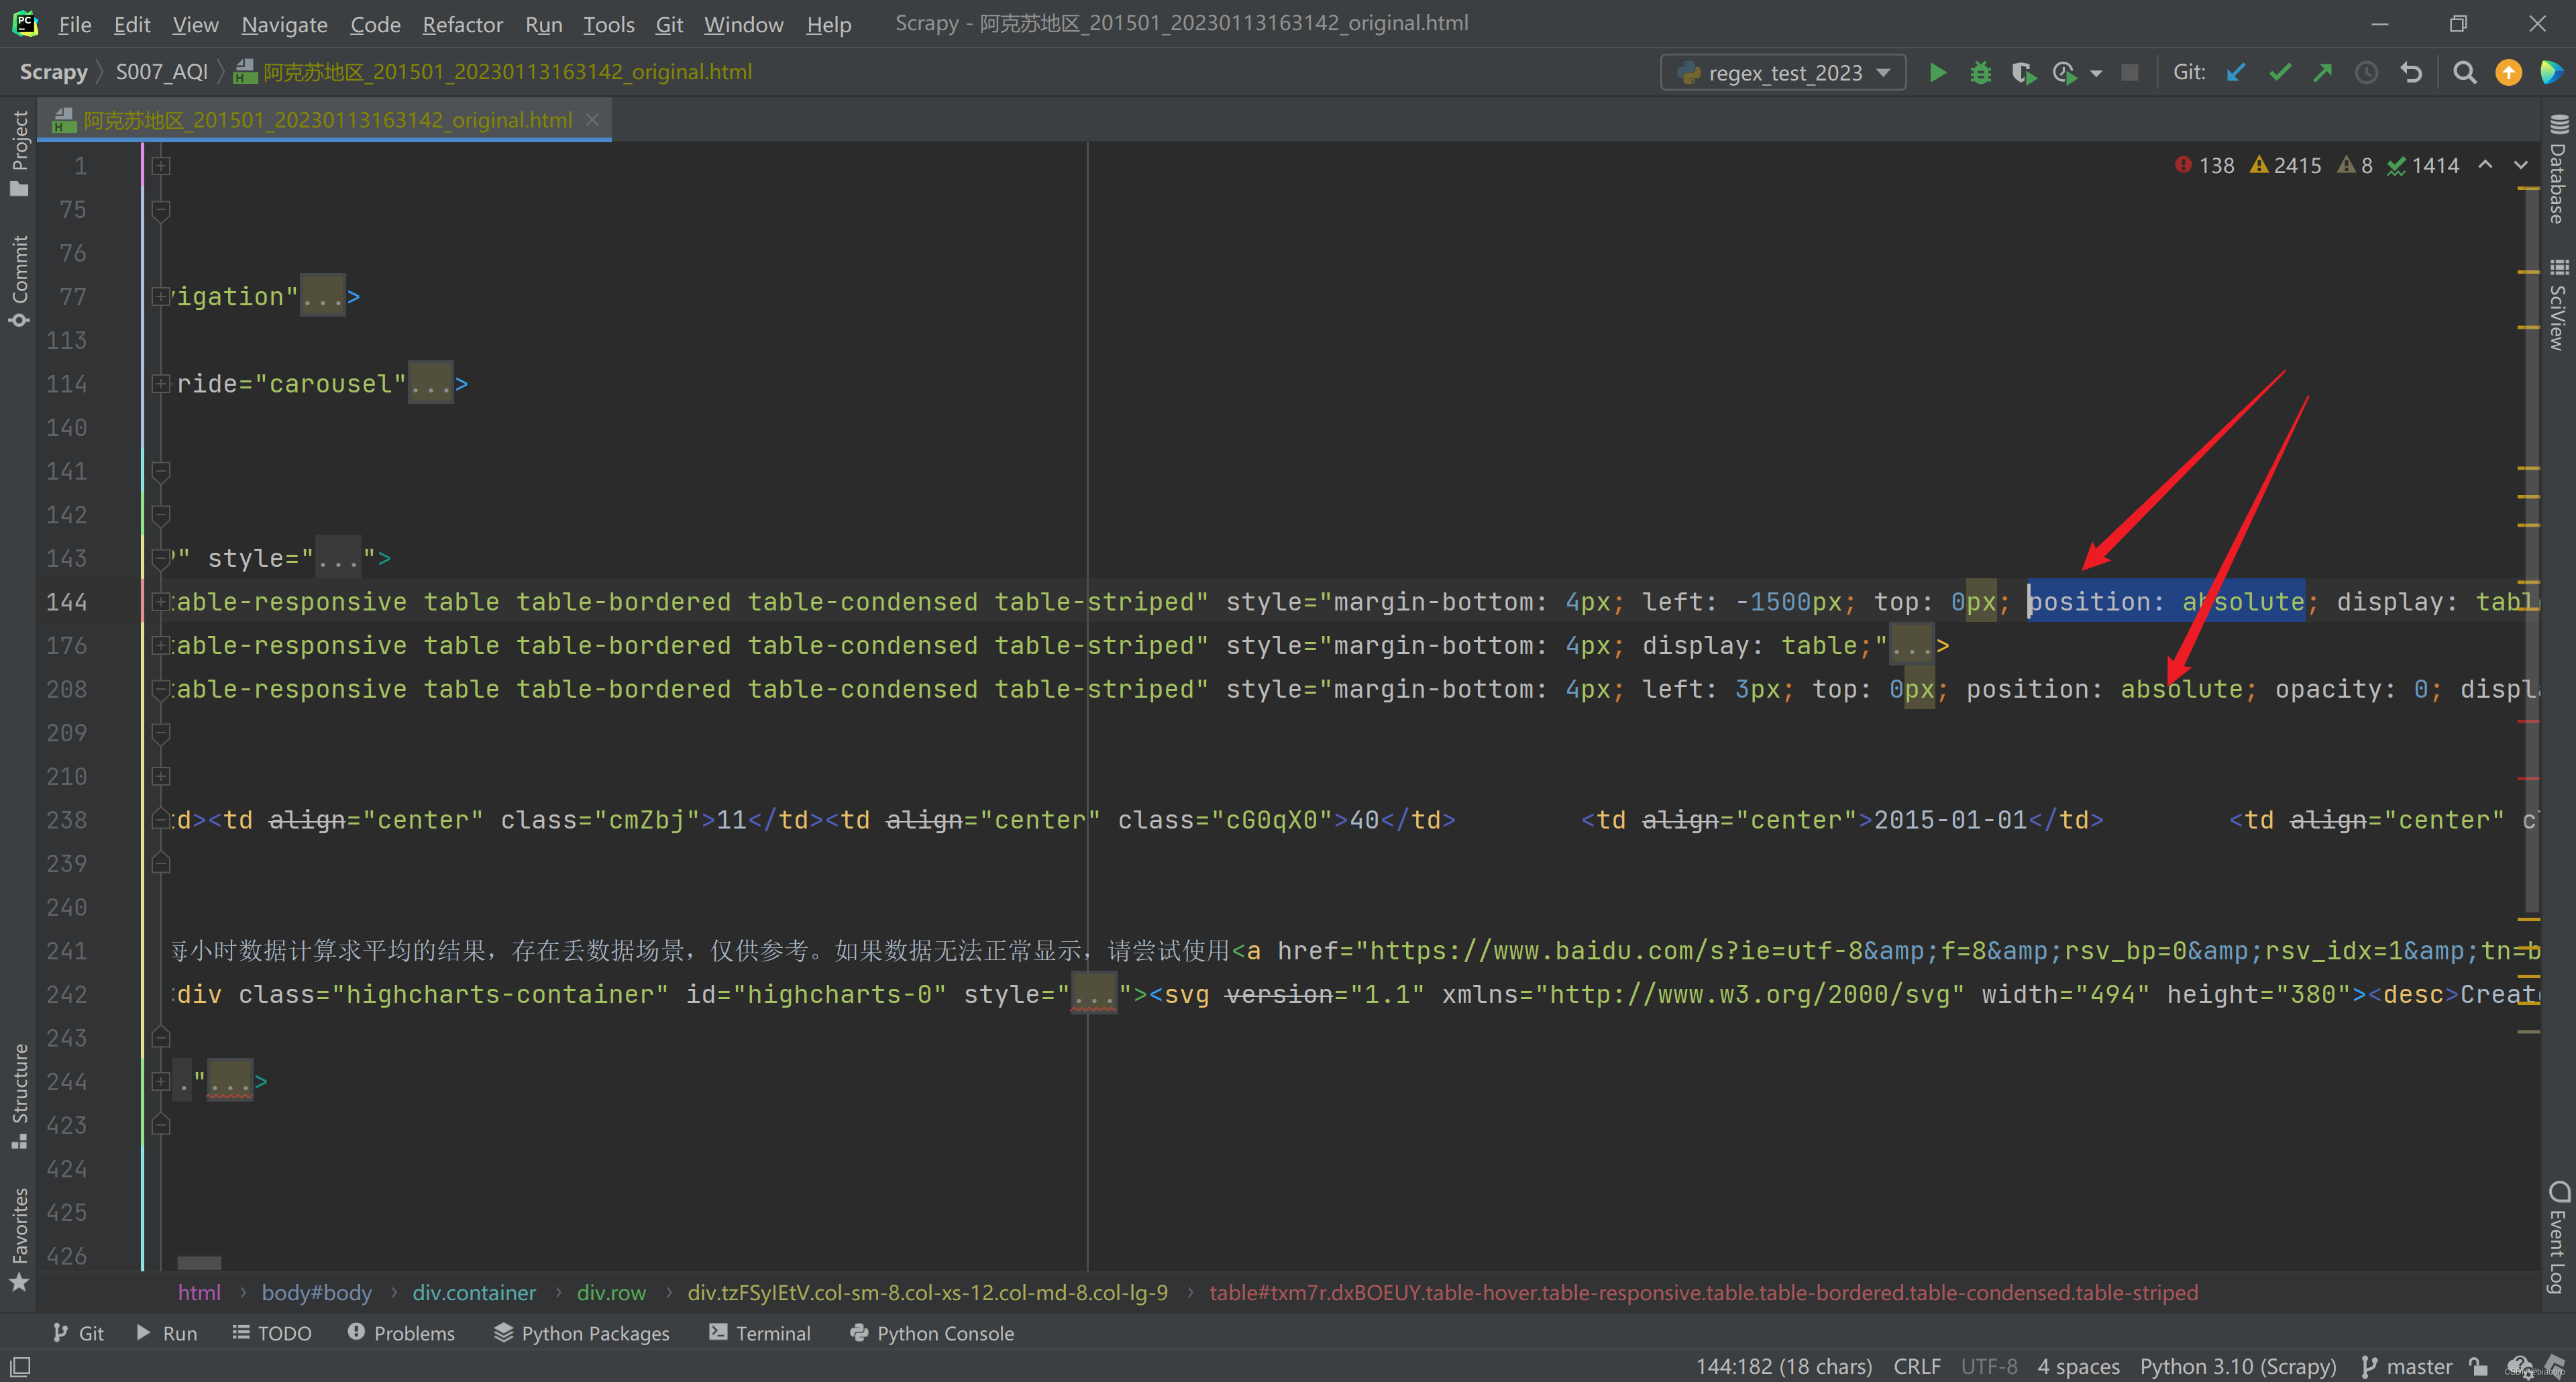2576x1382 pixels.
Task: Expand folded region at line 114
Action: (160, 384)
